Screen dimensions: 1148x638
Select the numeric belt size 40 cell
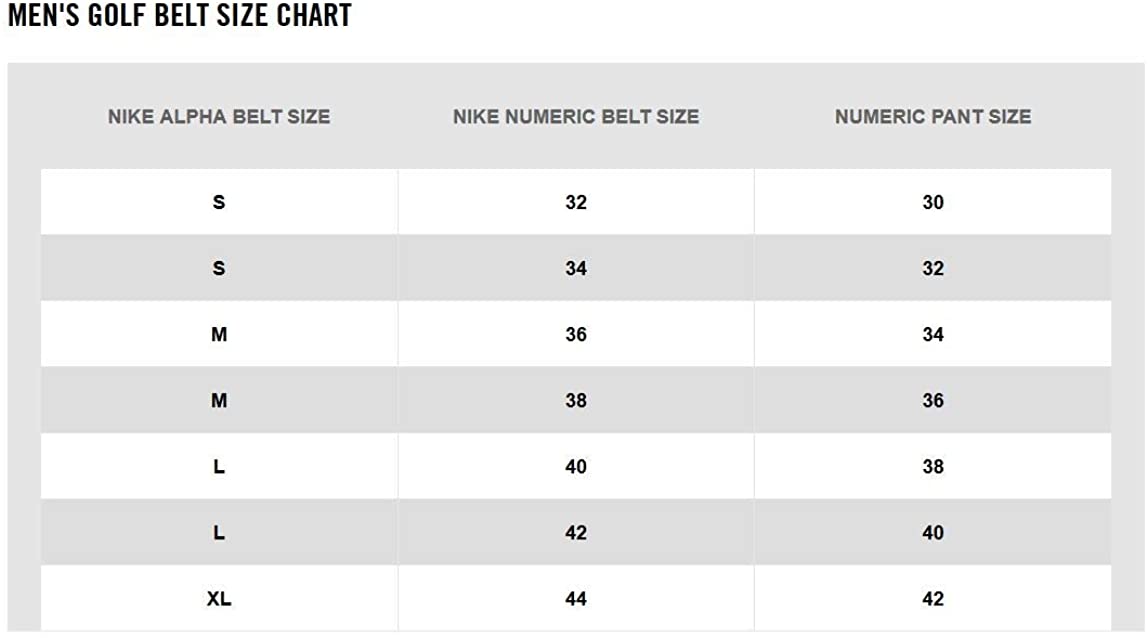point(576,466)
